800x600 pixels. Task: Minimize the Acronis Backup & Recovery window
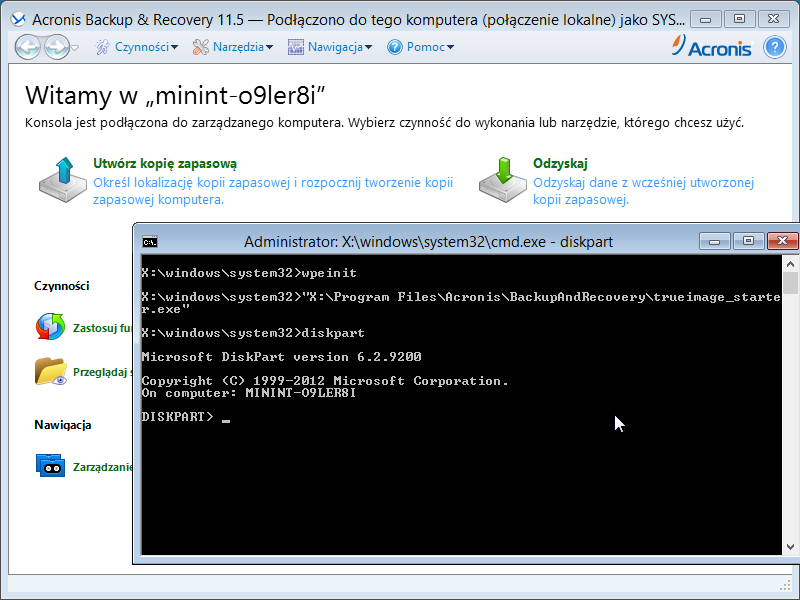pos(706,19)
